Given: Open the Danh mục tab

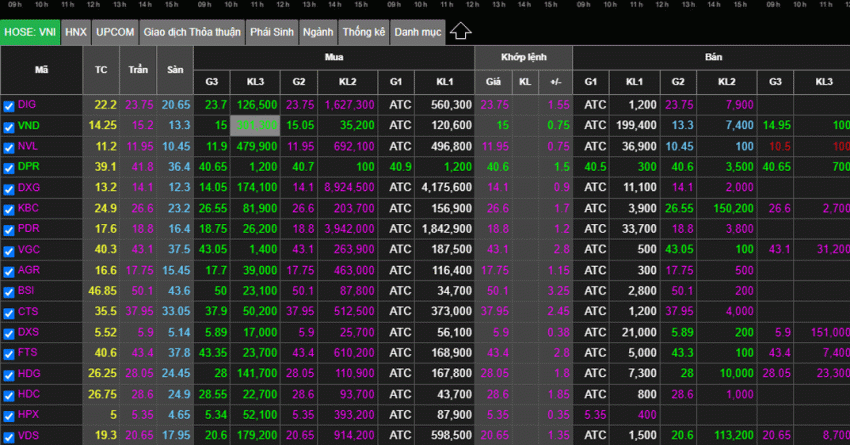Looking at the screenshot, I should (x=417, y=32).
